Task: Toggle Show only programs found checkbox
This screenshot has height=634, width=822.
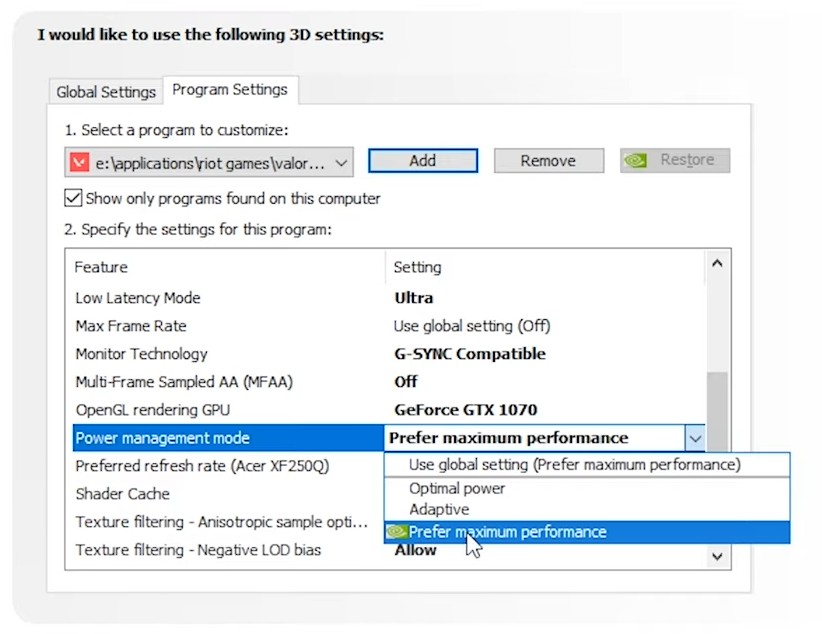Action: (x=73, y=198)
